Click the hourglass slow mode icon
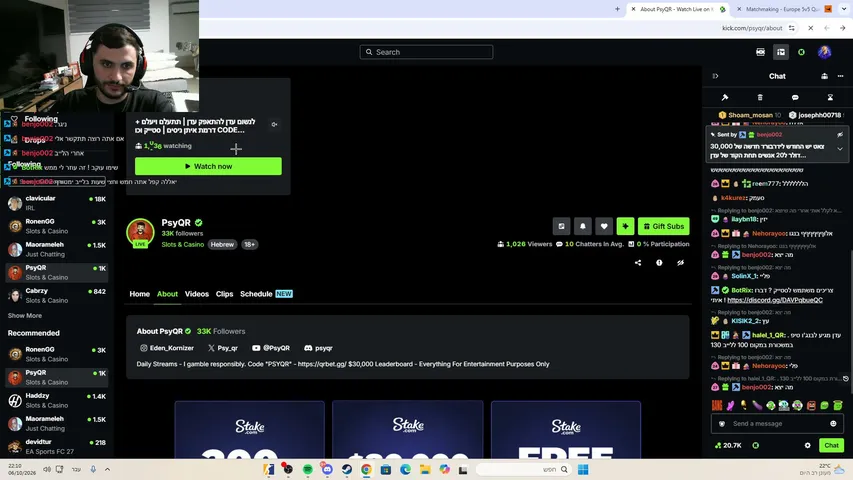Image resolution: width=853 pixels, height=480 pixels. coord(830,97)
